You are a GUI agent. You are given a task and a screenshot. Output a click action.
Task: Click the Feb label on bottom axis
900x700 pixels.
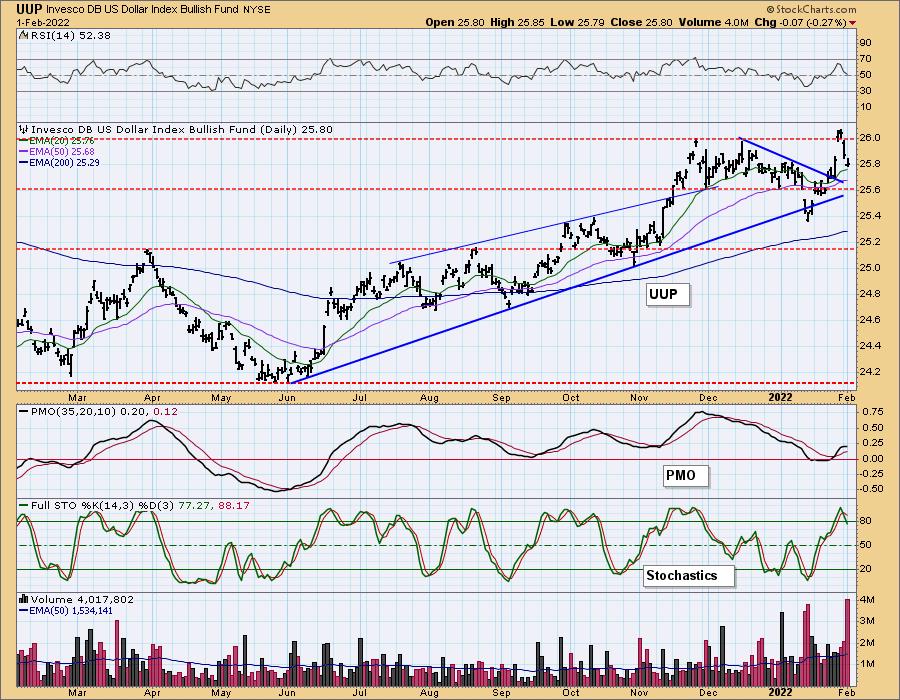click(847, 693)
